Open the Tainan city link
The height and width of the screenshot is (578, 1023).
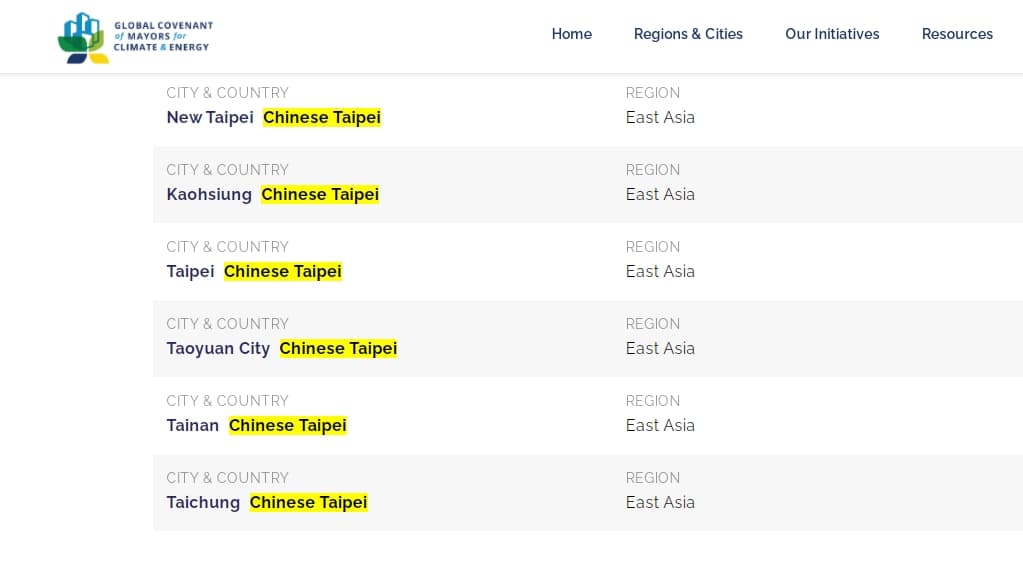tap(192, 425)
